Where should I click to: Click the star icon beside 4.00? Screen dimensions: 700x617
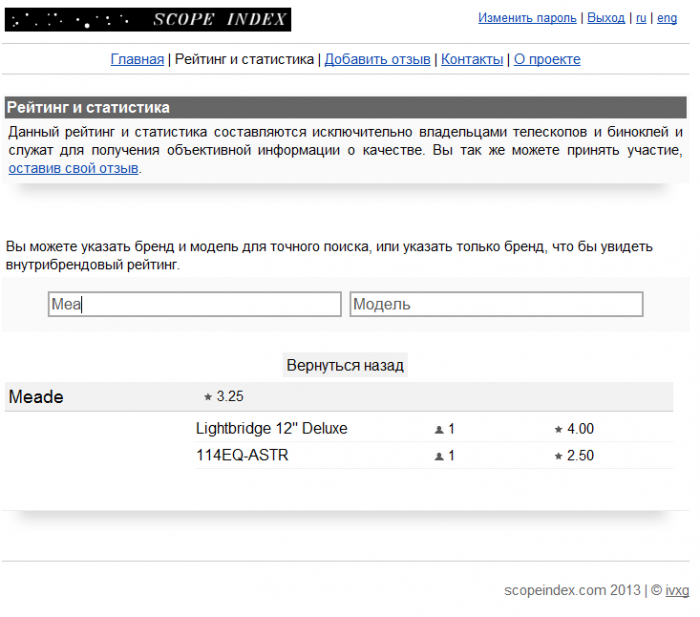[558, 429]
